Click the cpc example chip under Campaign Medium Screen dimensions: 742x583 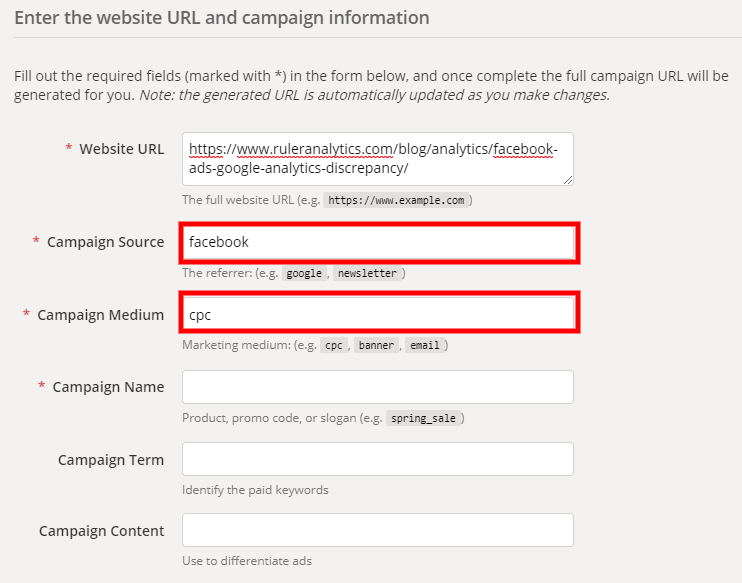(x=333, y=346)
